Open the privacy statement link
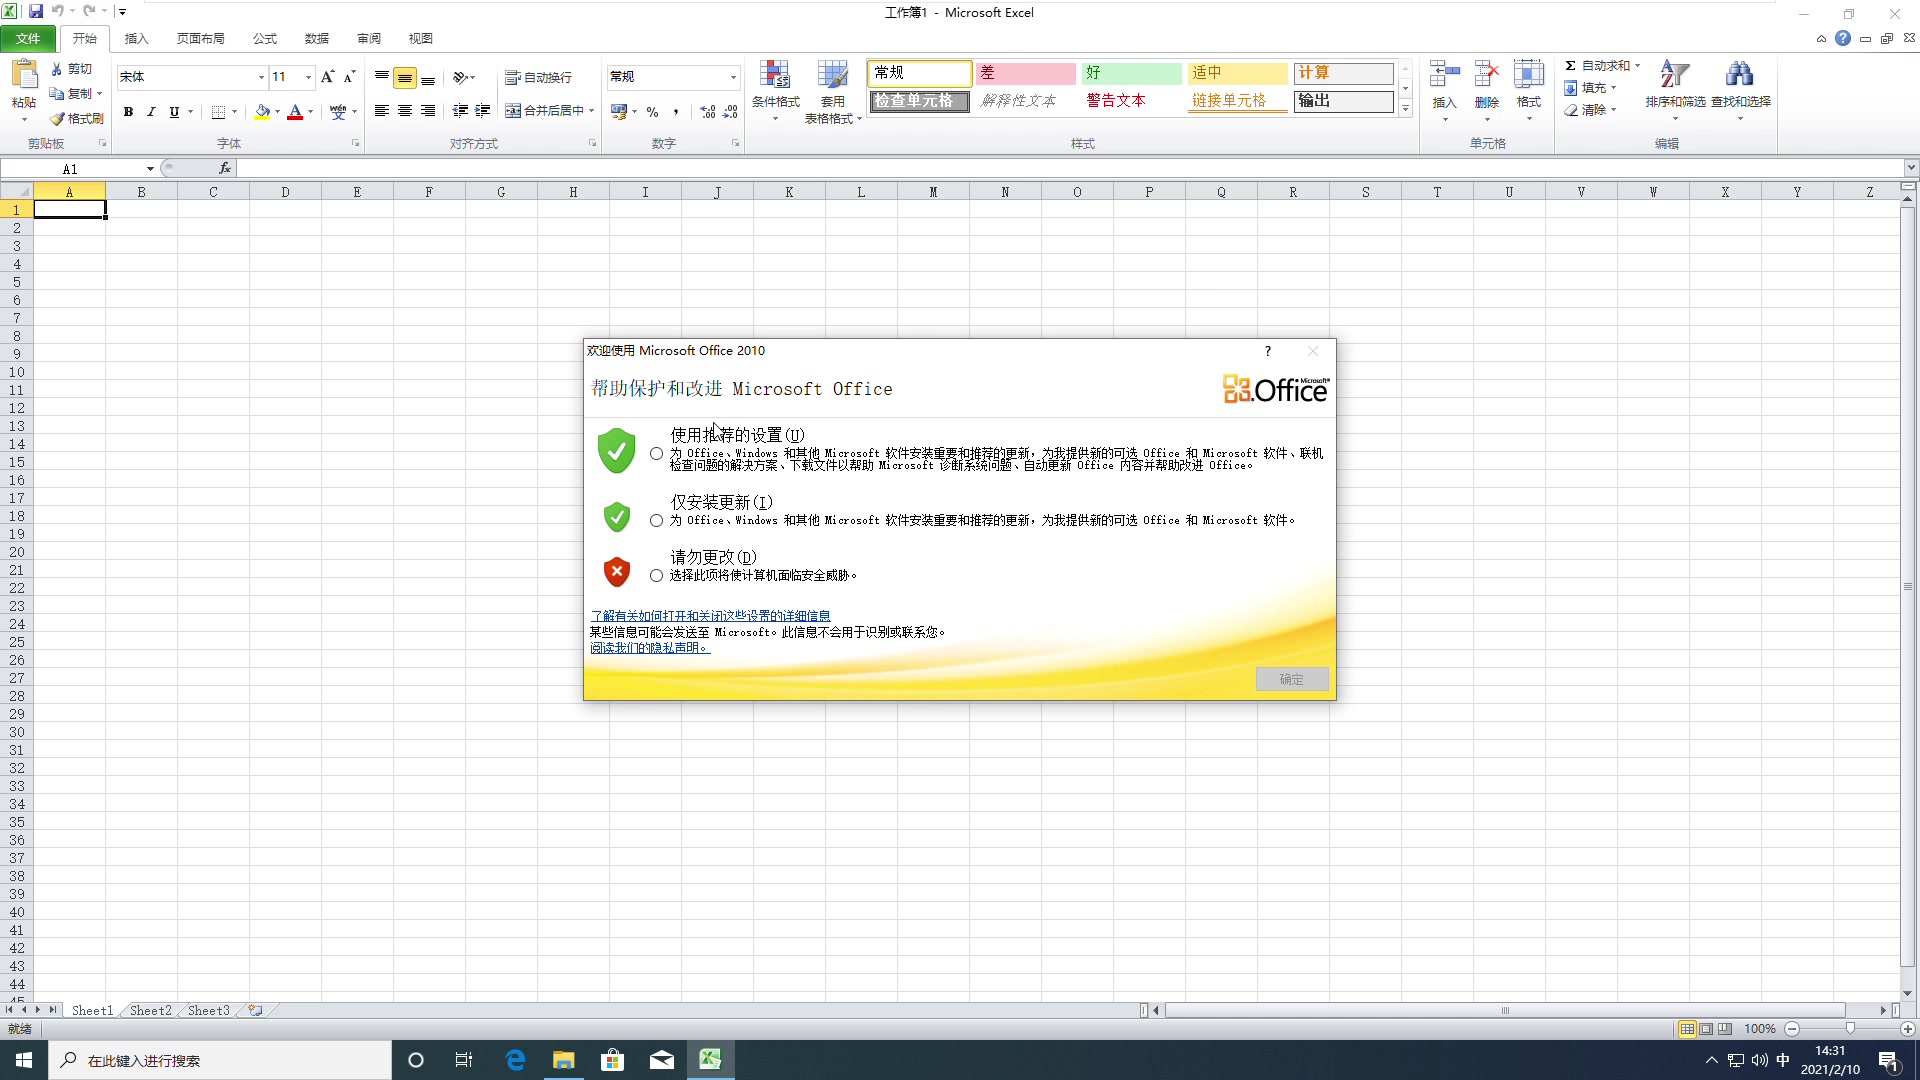The width and height of the screenshot is (1920, 1080). click(648, 647)
